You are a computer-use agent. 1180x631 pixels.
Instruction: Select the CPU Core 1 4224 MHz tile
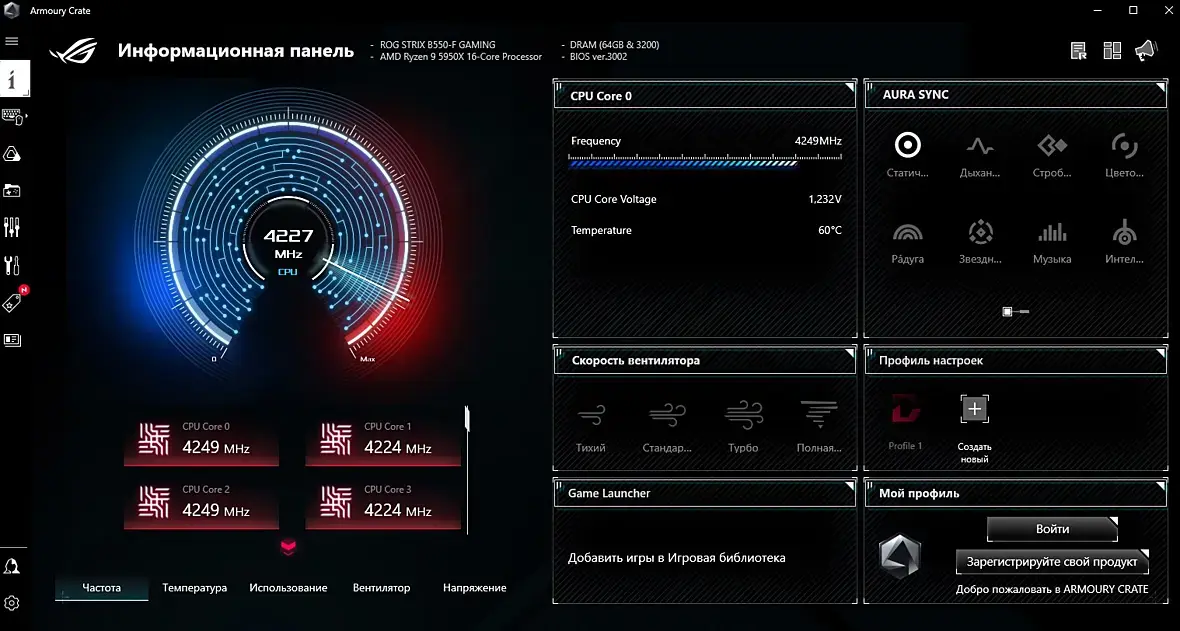click(x=383, y=442)
